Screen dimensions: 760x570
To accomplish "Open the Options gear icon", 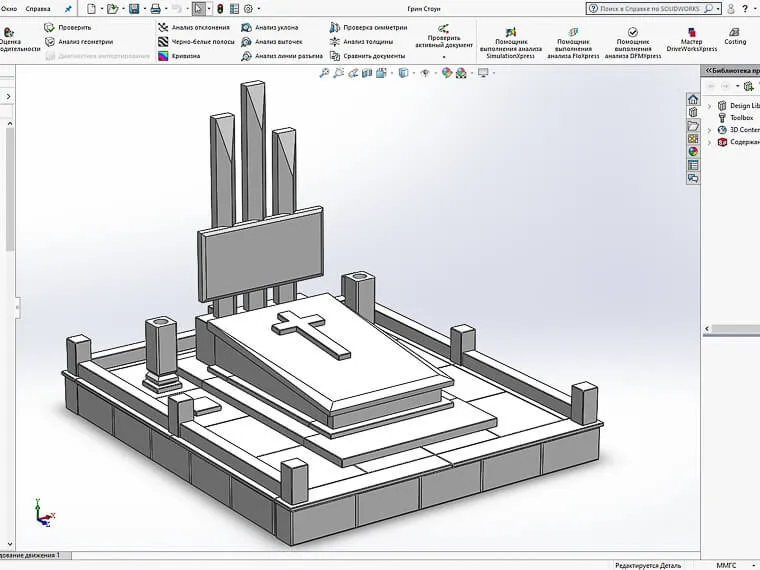I will (248, 8).
